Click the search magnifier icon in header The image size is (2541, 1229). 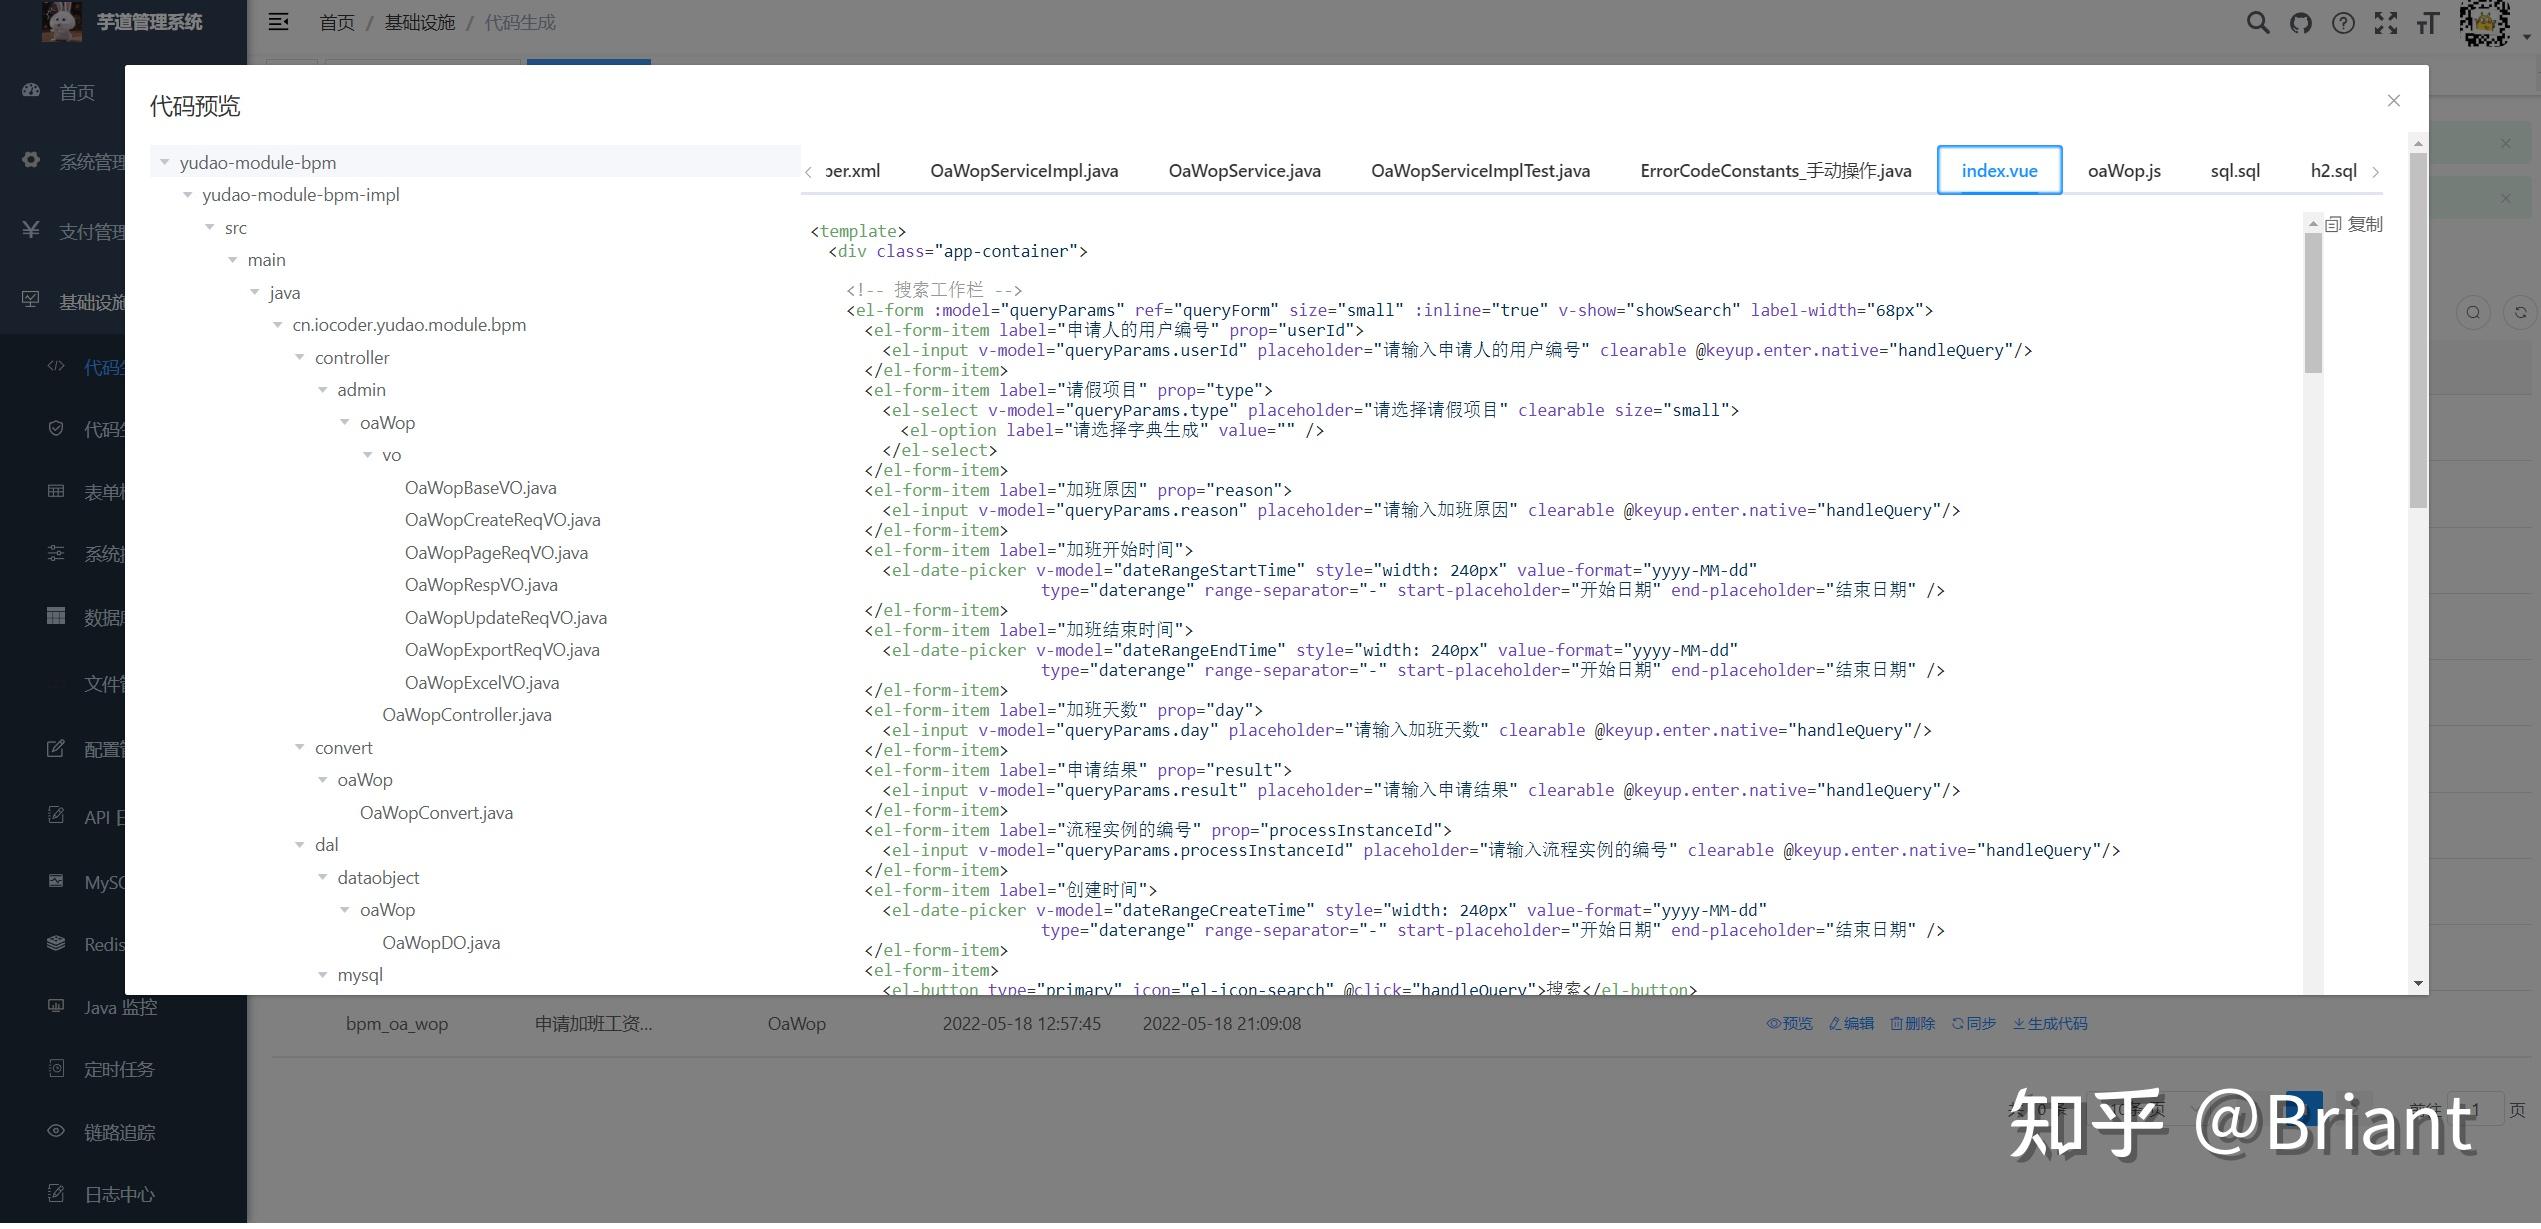tap(2257, 23)
